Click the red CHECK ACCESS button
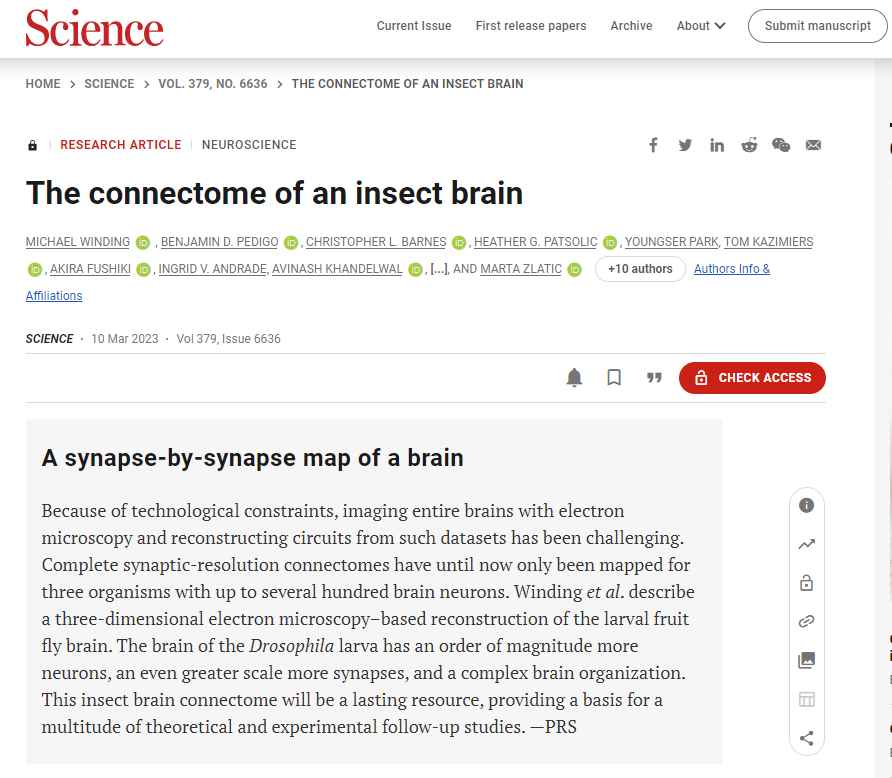Screen dimensions: 892x778 point(752,378)
